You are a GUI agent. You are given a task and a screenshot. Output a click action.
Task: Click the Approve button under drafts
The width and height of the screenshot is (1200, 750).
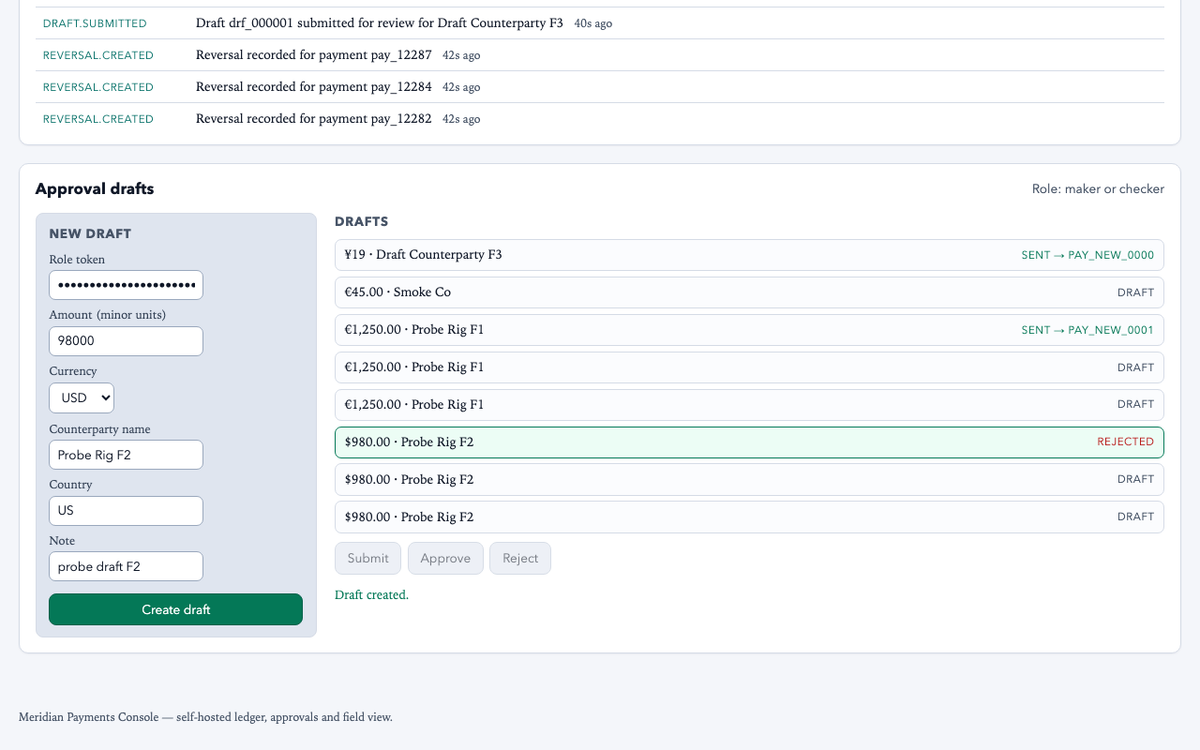446,558
